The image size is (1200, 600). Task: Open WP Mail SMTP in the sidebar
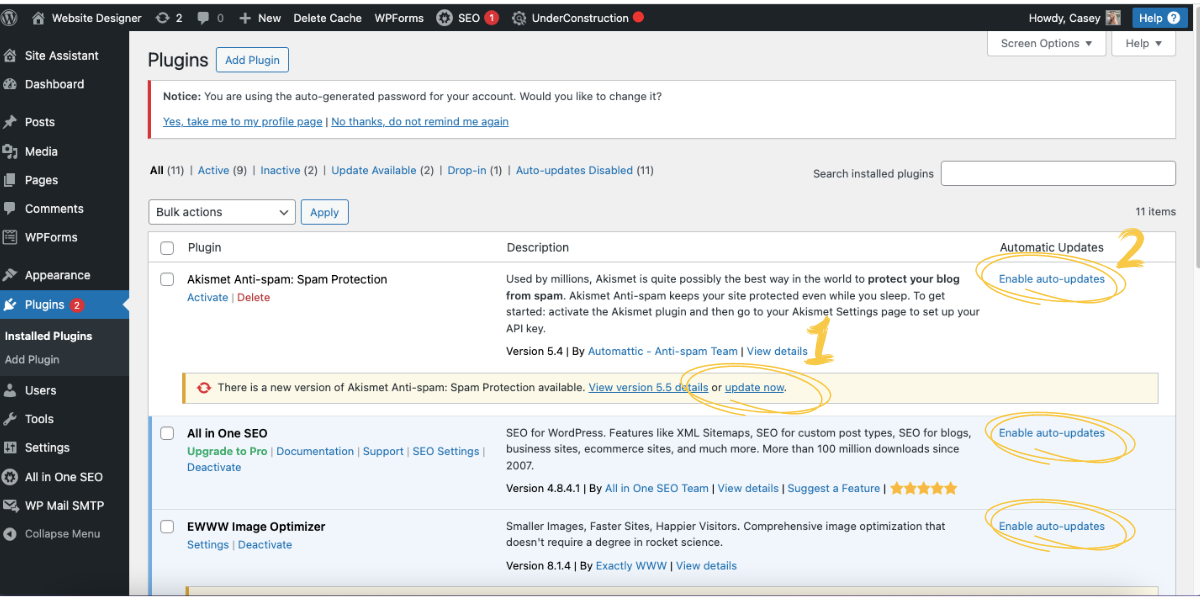[x=64, y=506]
